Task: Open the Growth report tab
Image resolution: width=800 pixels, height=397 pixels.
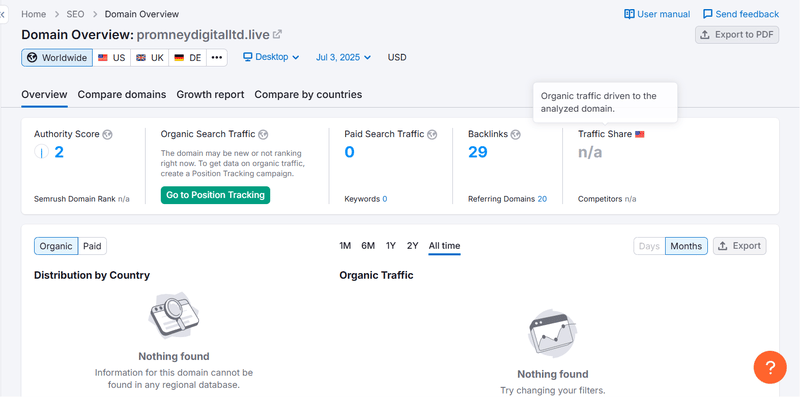Action: (x=210, y=94)
